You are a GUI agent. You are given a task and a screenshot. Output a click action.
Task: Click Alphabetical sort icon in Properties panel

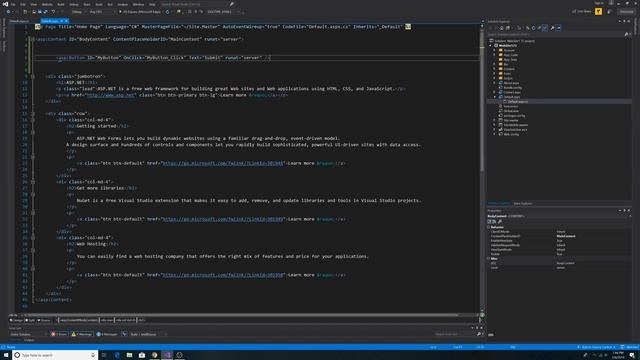[494, 221]
